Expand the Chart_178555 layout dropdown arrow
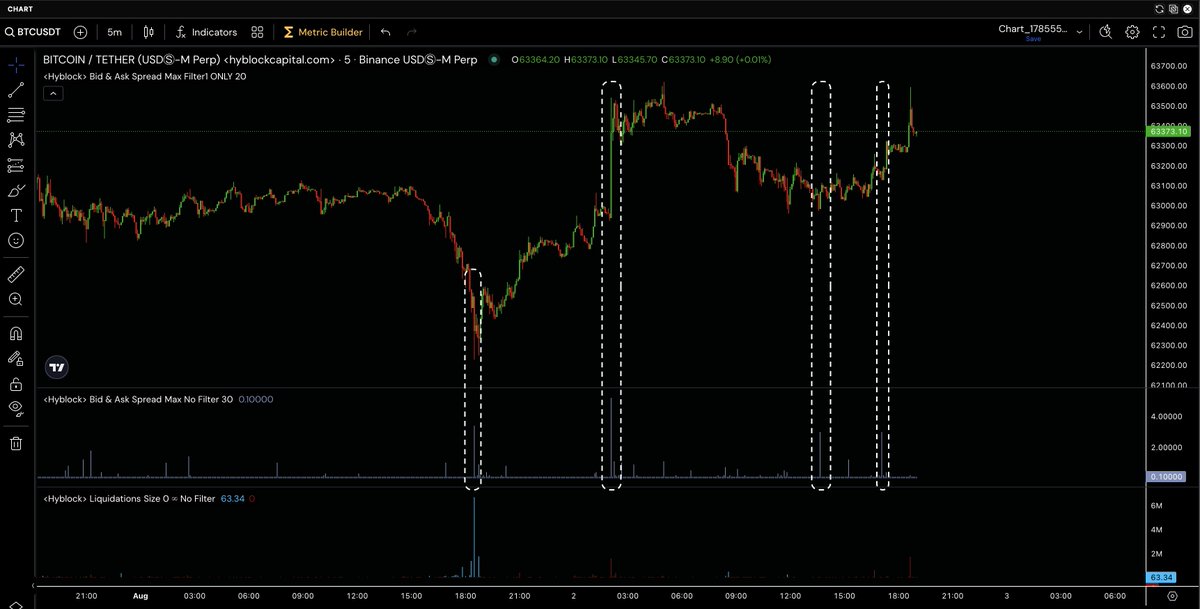Image resolution: width=1200 pixels, height=609 pixels. (x=1079, y=32)
